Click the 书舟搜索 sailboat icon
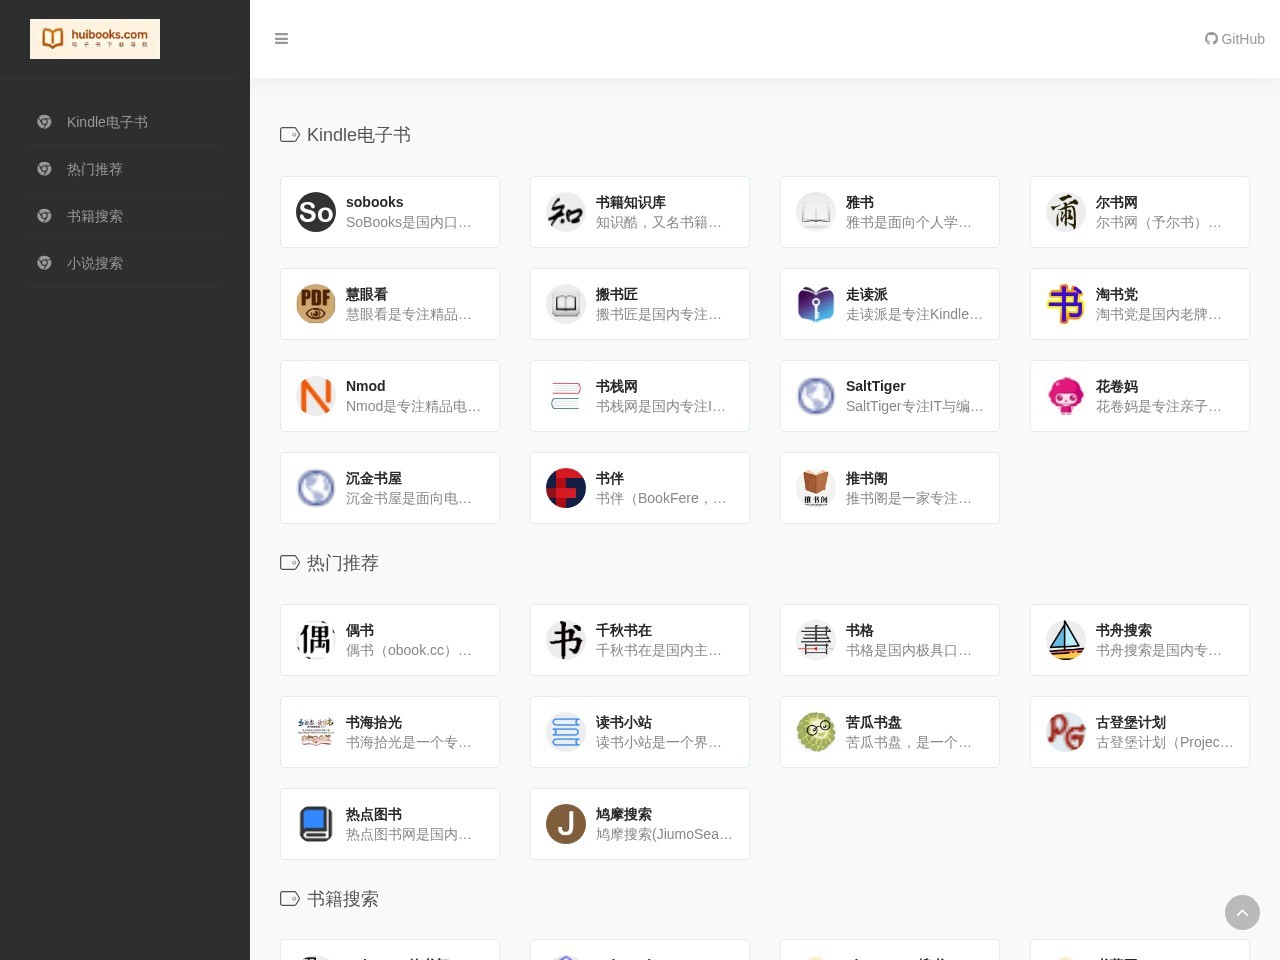 1066,640
